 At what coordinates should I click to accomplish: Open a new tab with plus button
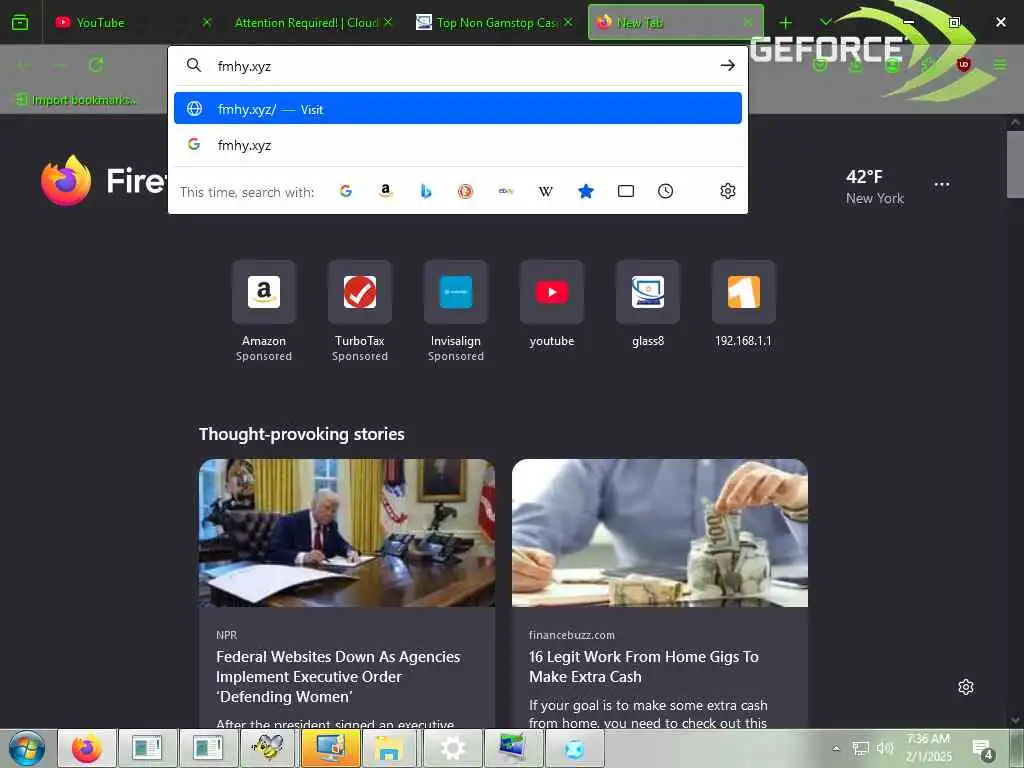coord(785,23)
